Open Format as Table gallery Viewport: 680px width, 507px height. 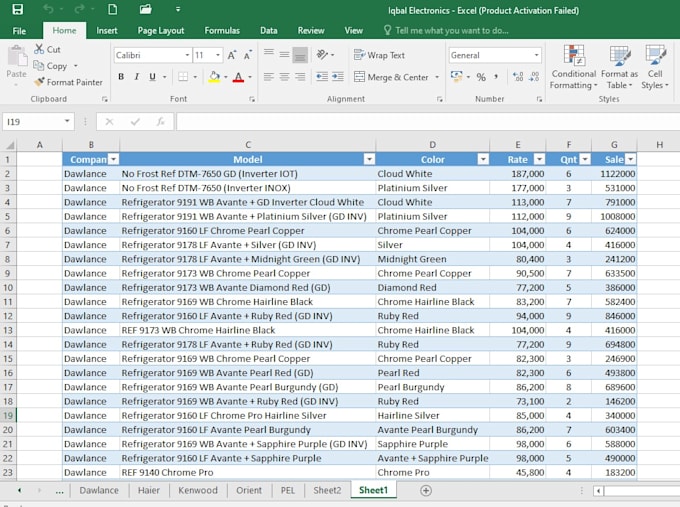[619, 67]
